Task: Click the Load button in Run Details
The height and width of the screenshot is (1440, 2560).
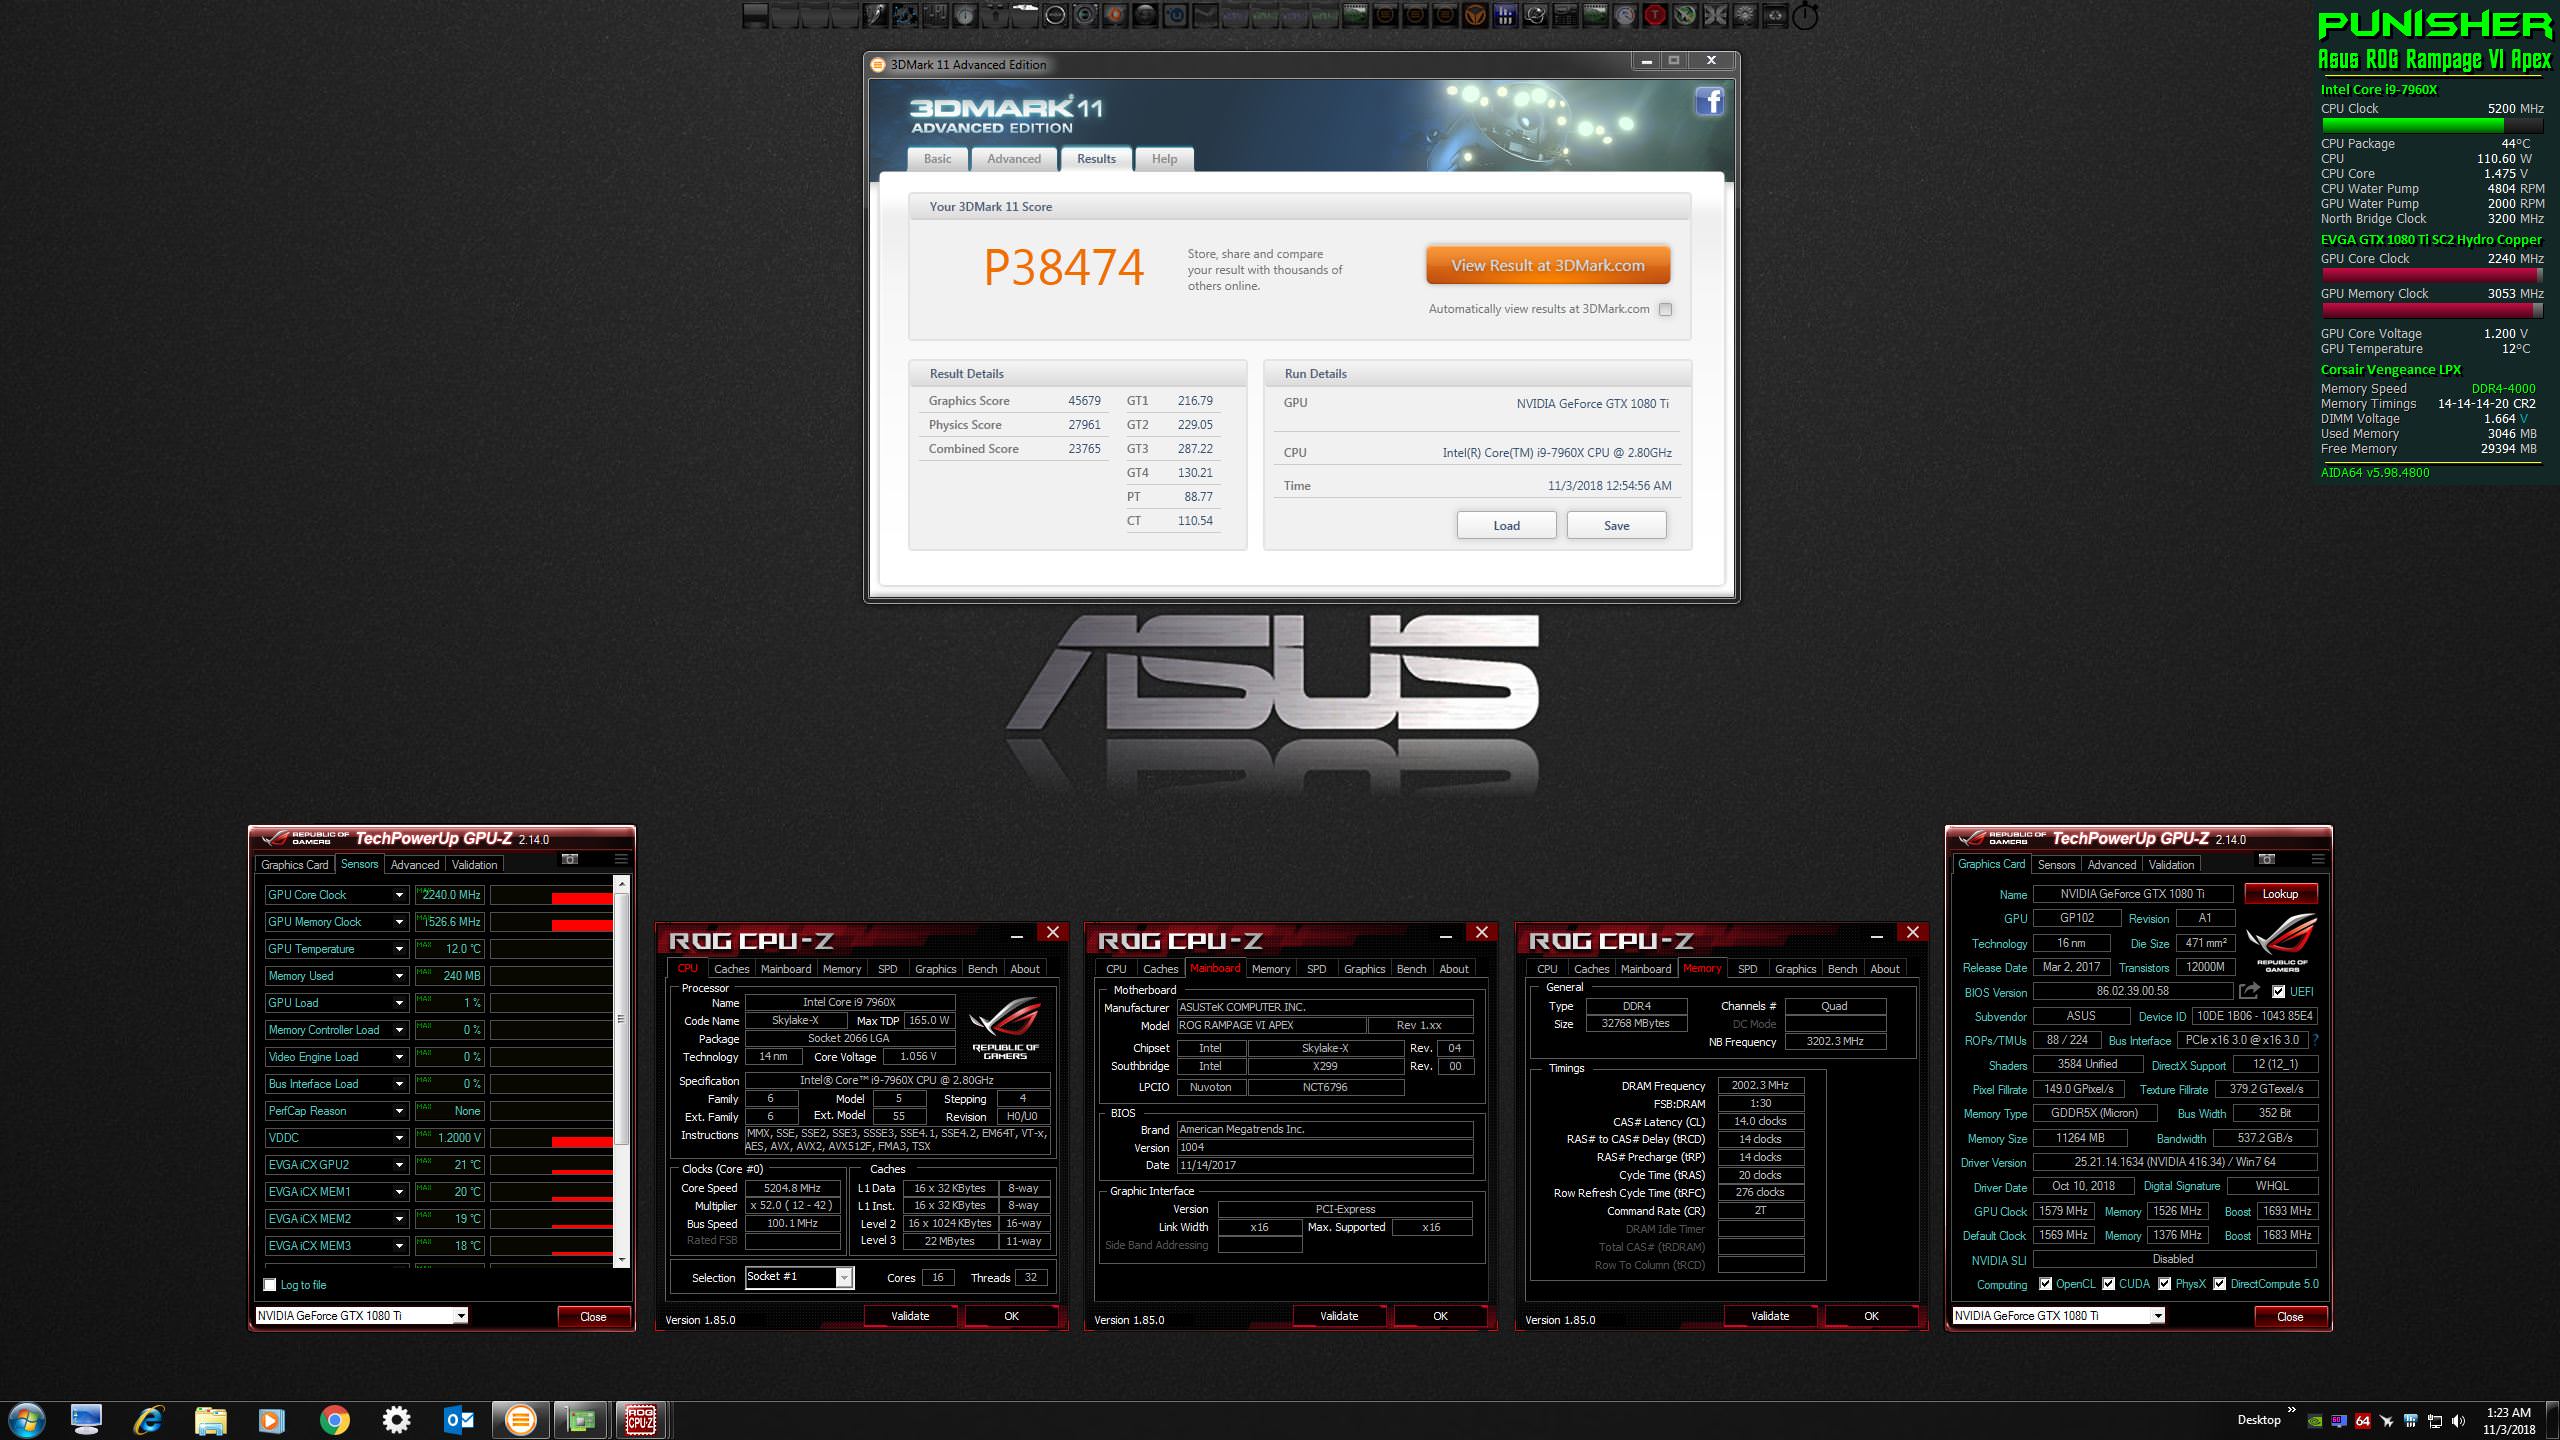Action: click(x=1506, y=526)
